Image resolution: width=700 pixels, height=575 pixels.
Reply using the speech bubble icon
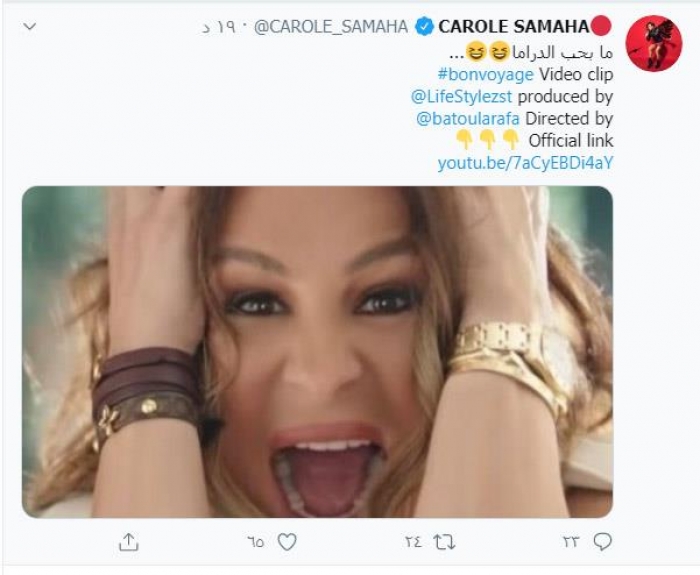tap(602, 542)
